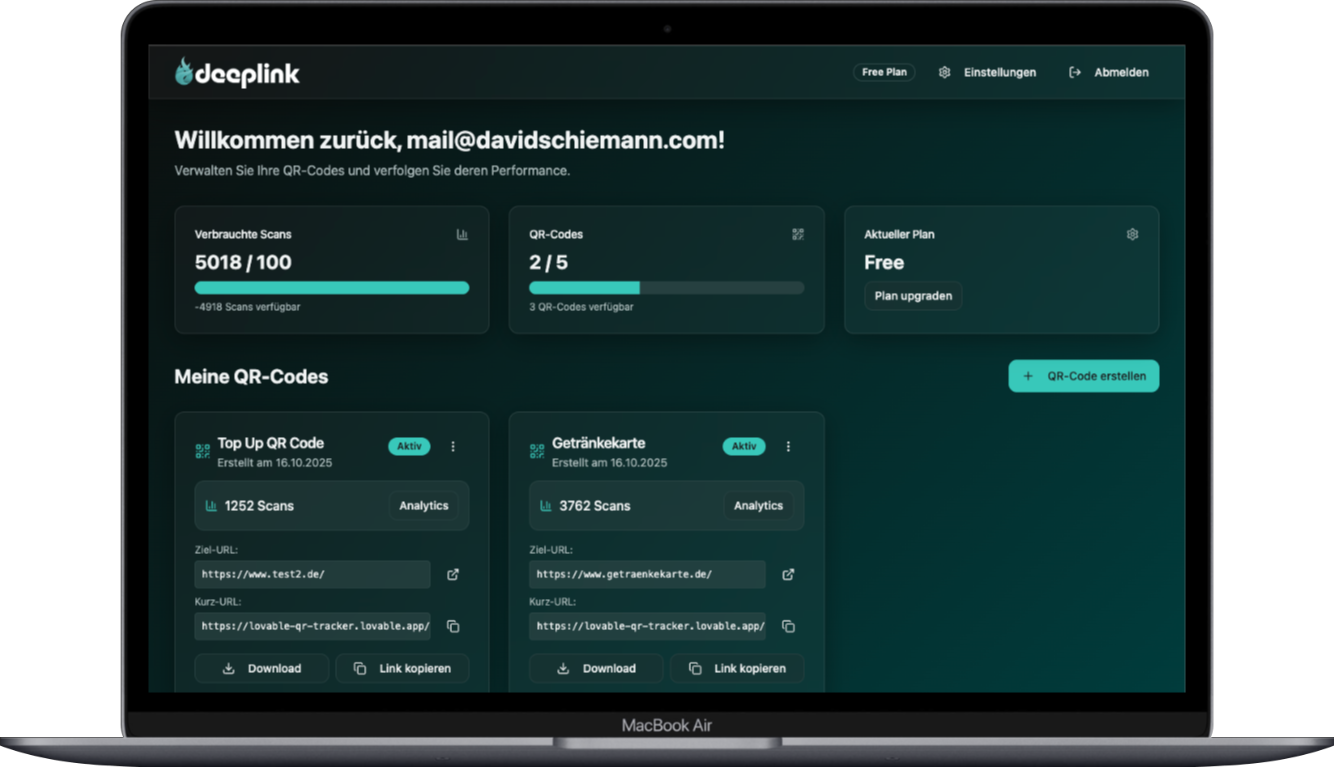The image size is (1334, 767).
Task: Open three-dot menu for Top Up QR Code
Action: (453, 446)
